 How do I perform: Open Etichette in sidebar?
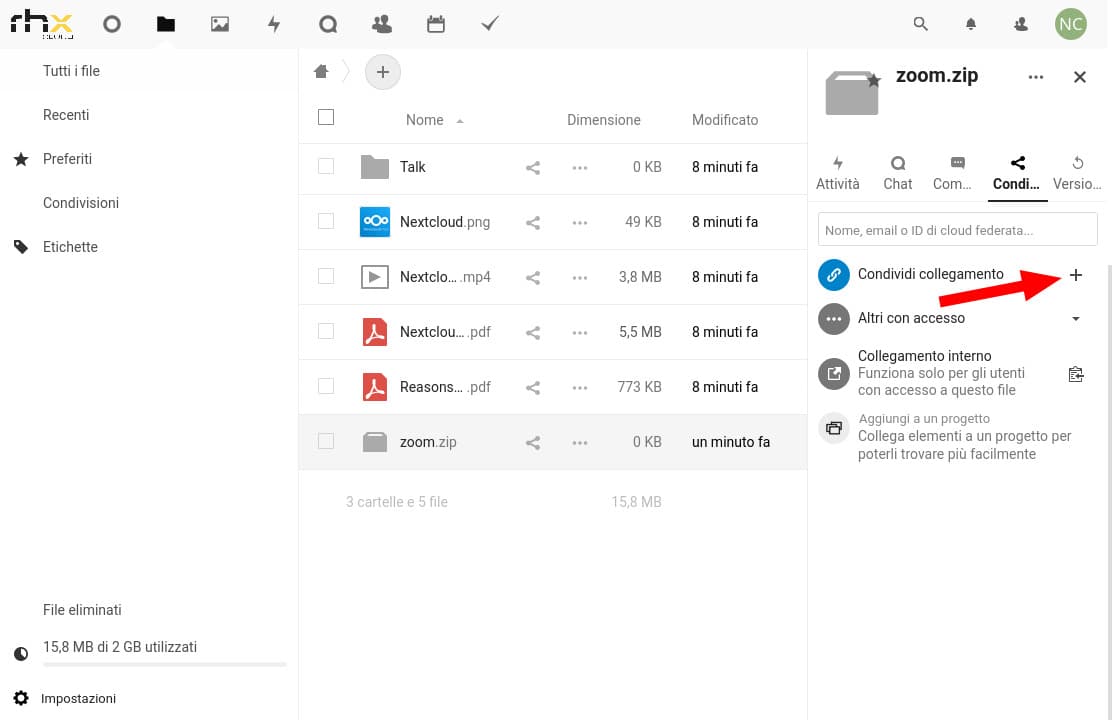pos(70,247)
